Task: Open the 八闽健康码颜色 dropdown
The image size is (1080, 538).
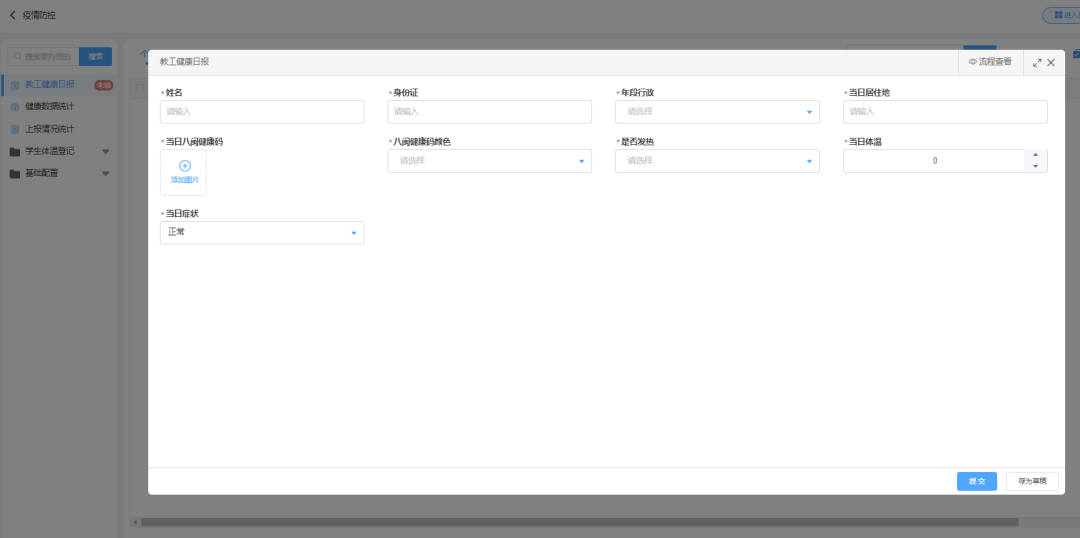Action: pos(489,161)
